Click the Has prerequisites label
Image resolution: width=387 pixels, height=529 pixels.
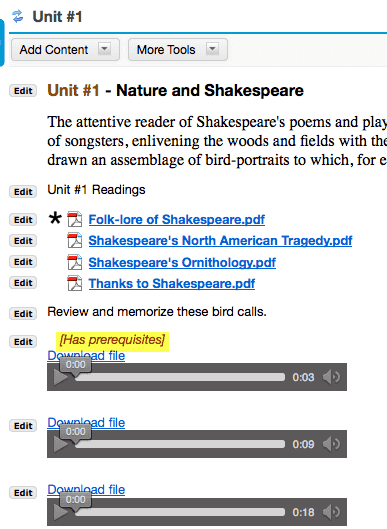[112, 340]
